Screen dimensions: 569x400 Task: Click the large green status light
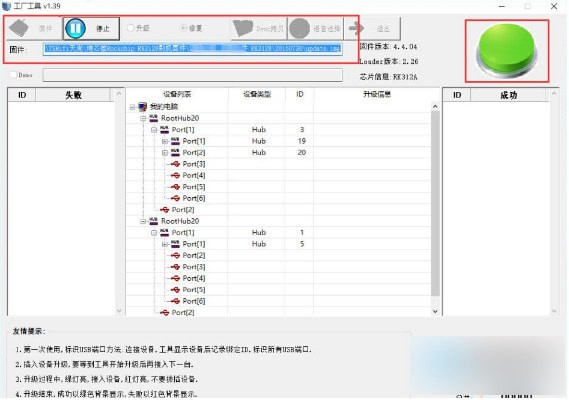point(507,51)
